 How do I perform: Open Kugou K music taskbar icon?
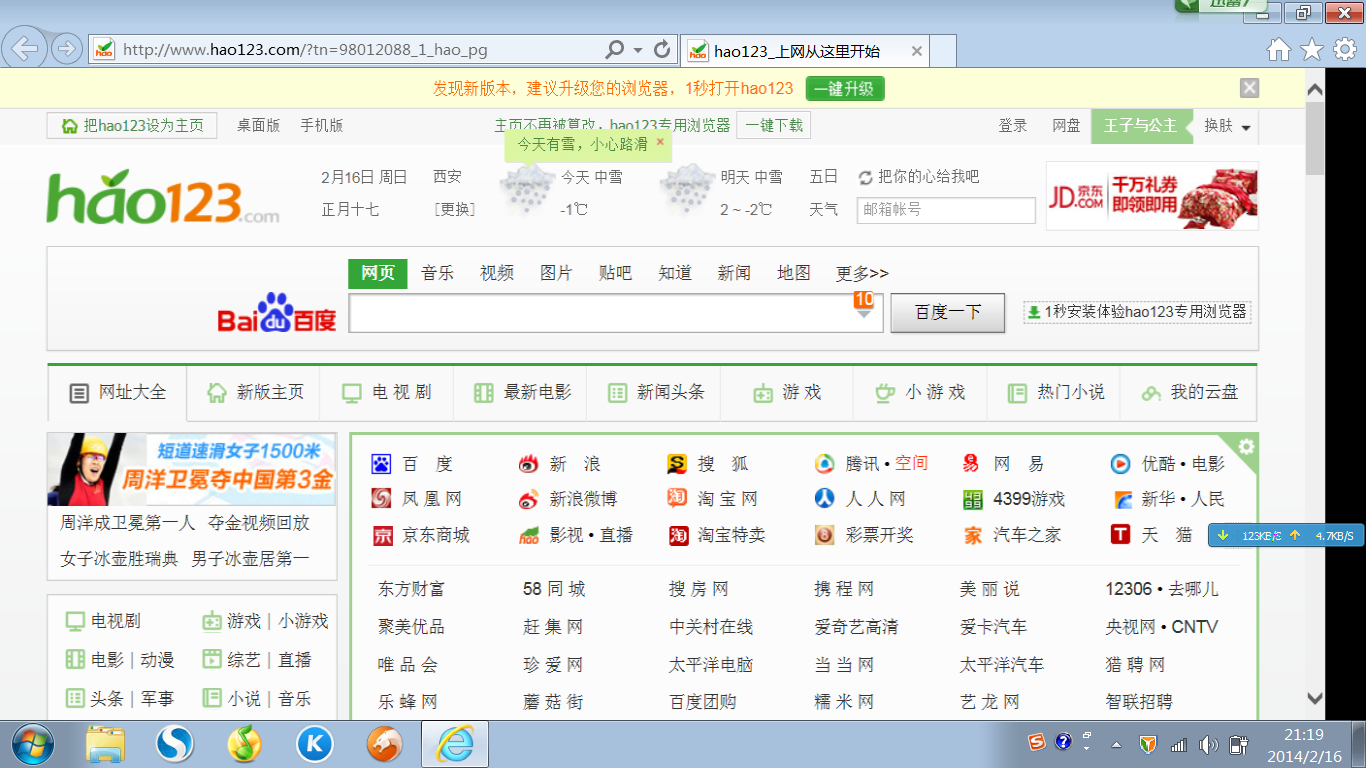click(x=315, y=743)
